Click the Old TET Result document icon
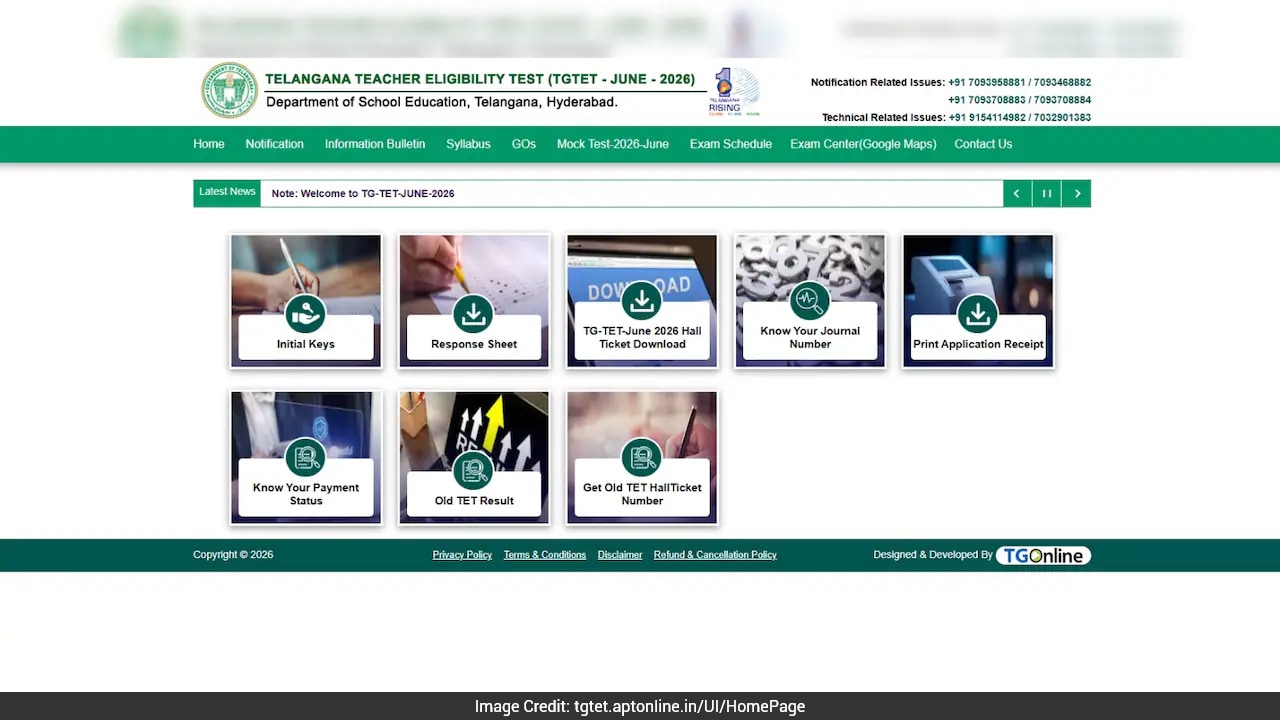 (x=474, y=471)
